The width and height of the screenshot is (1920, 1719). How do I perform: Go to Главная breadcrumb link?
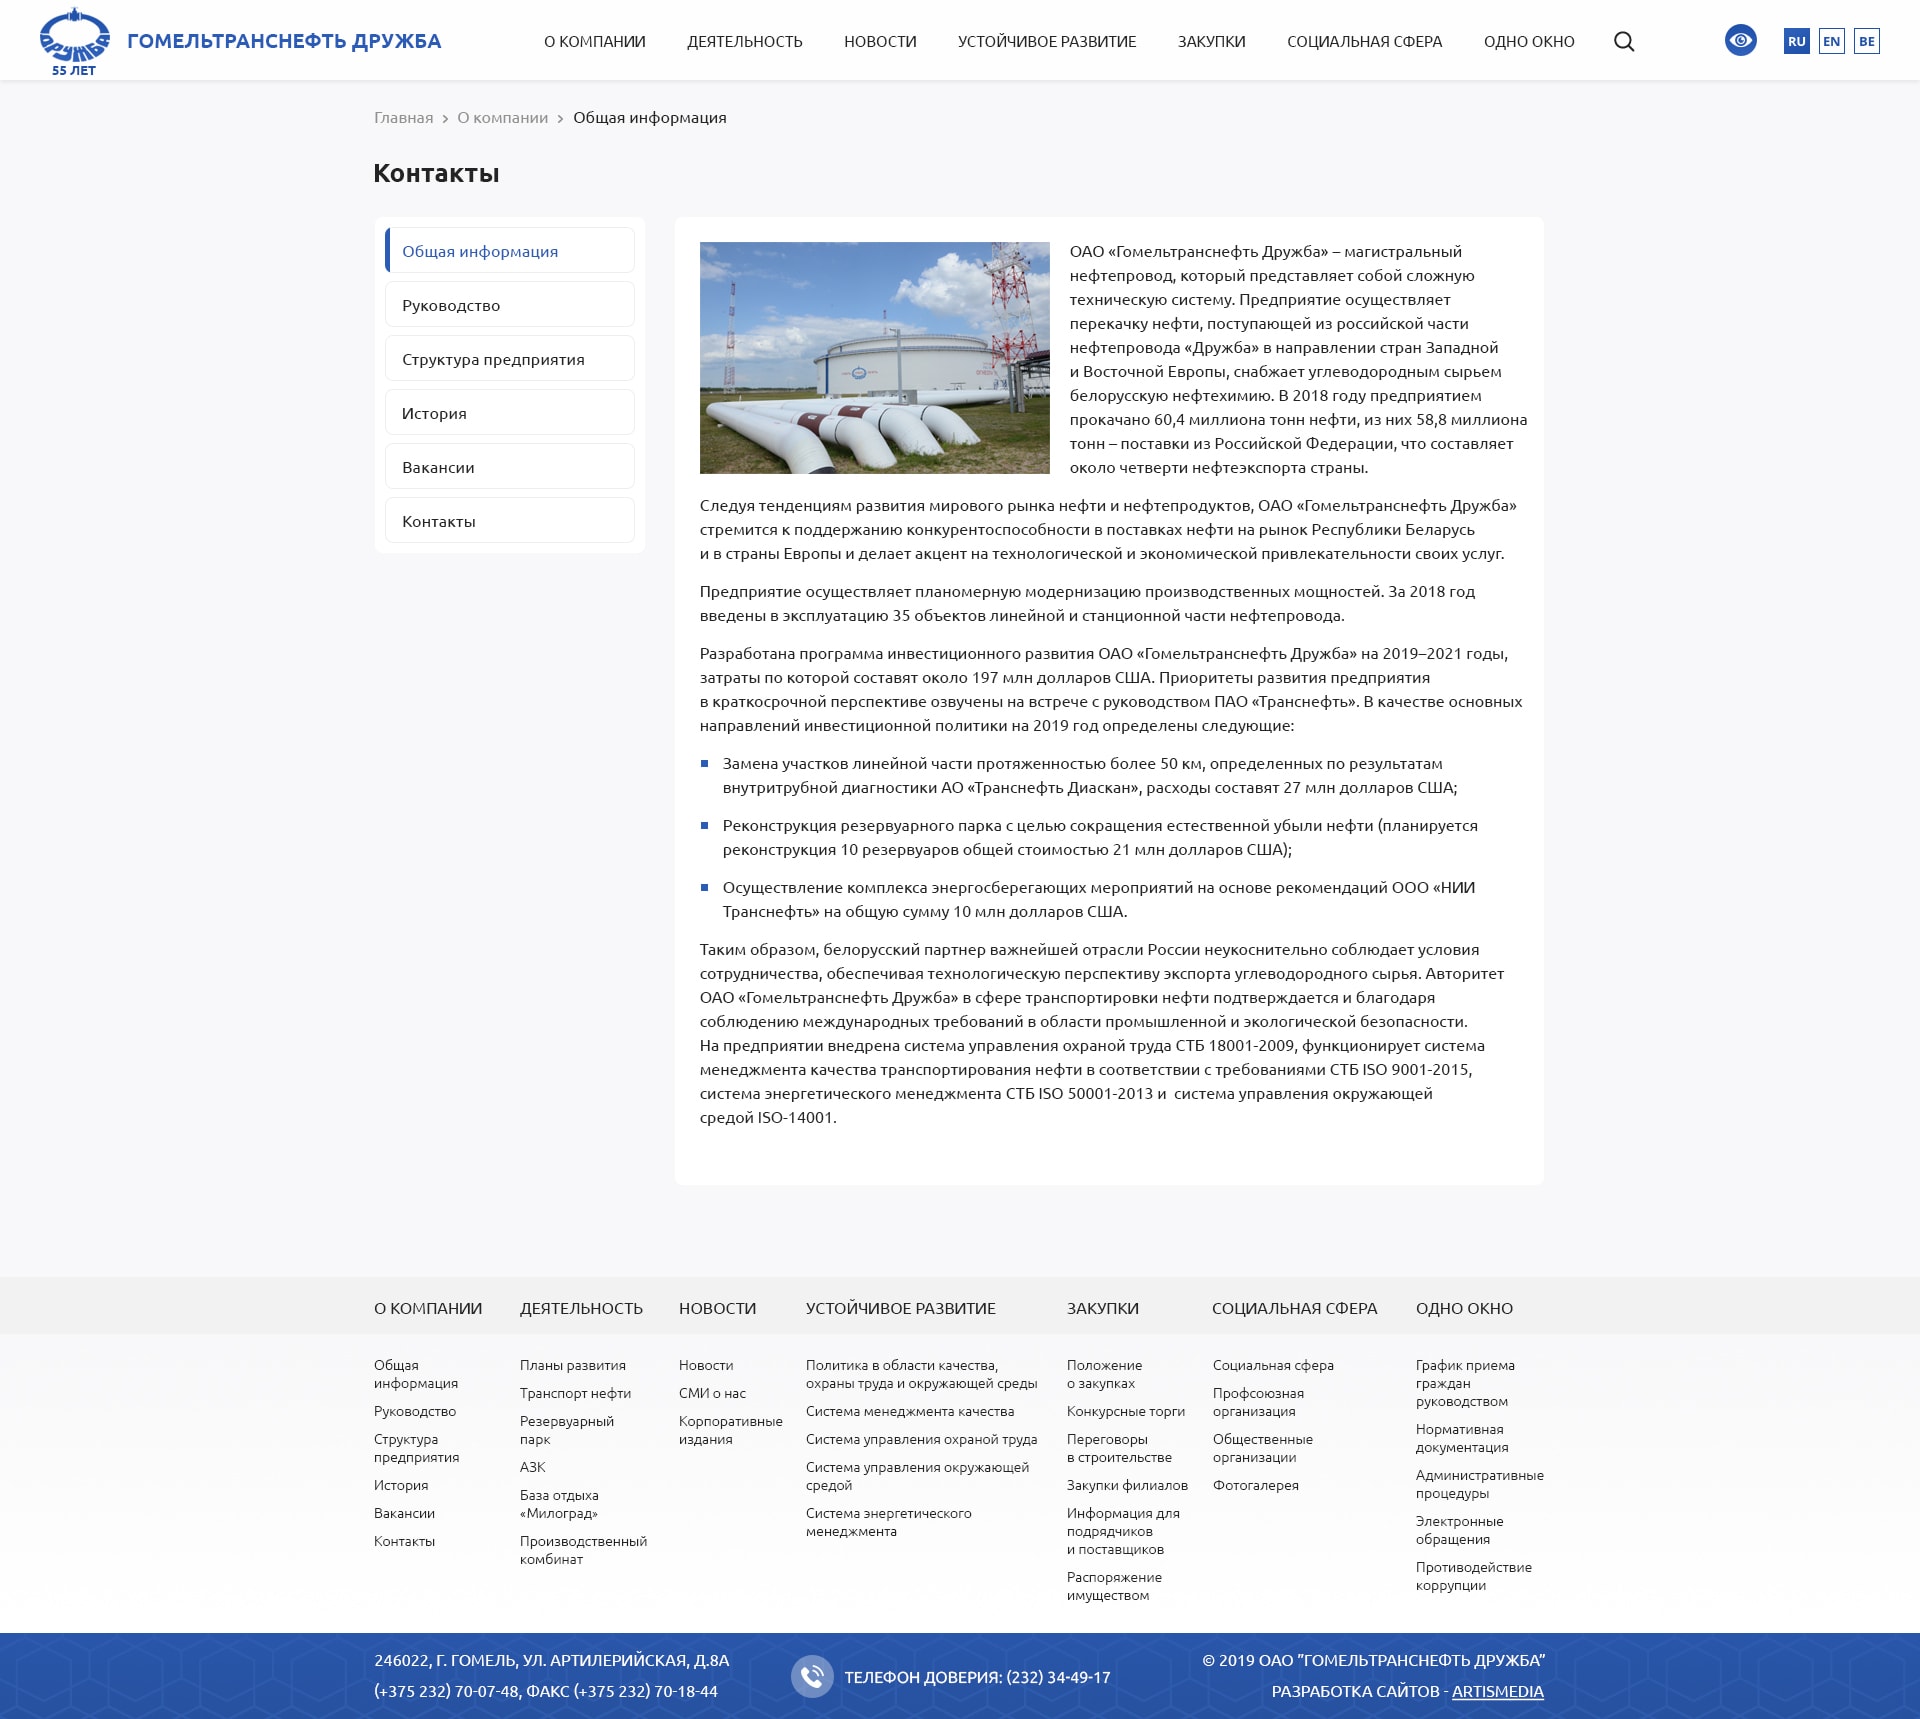[x=403, y=118]
